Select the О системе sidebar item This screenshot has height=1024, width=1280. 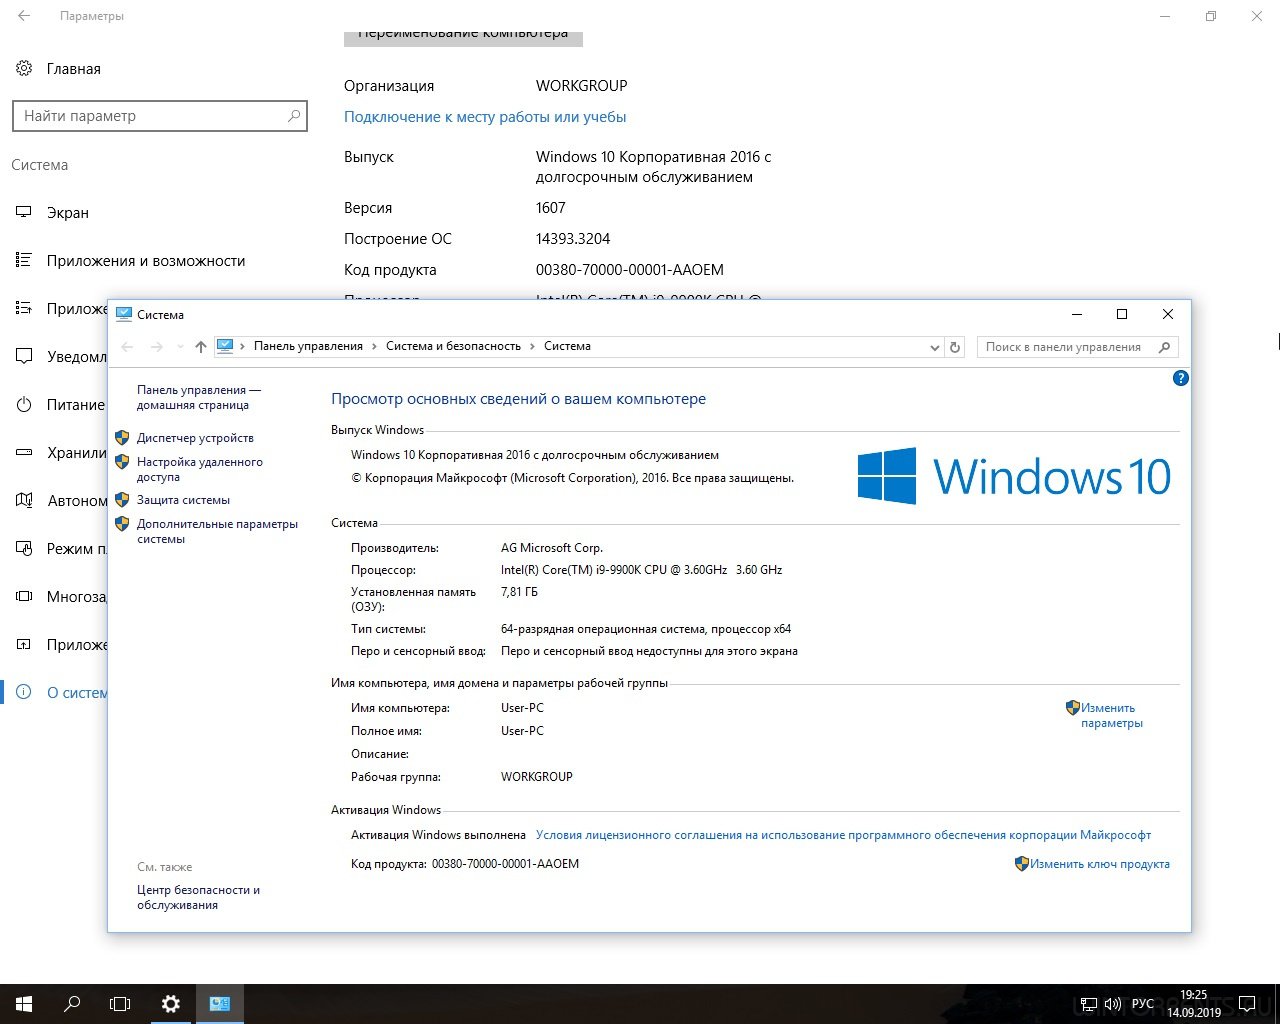coord(60,693)
